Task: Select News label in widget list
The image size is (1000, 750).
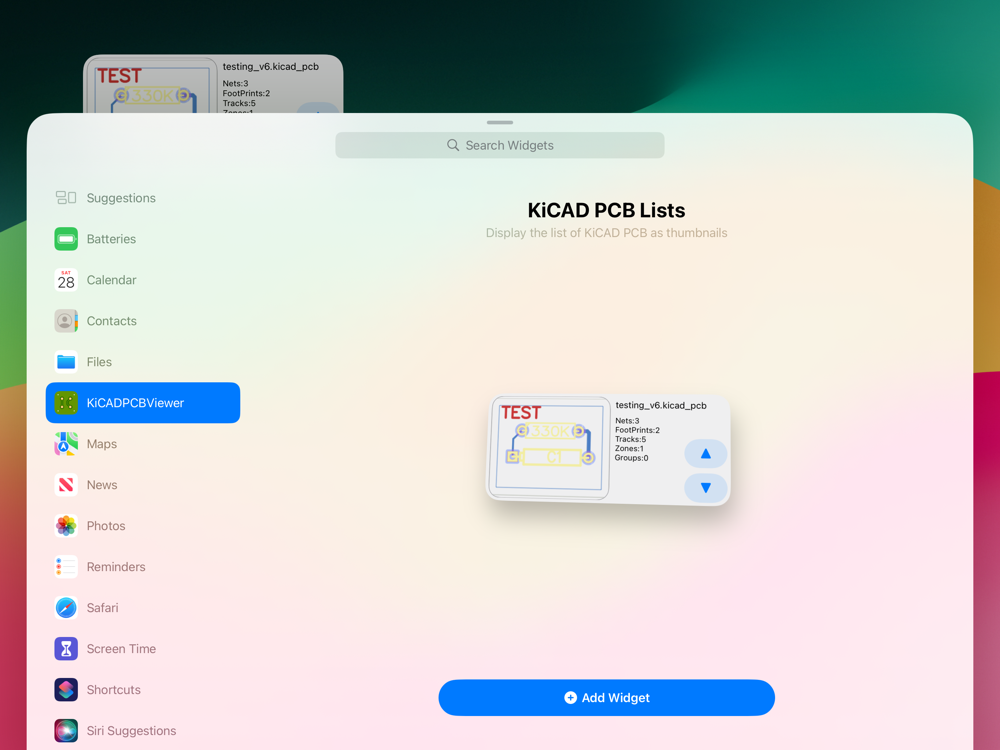Action: point(102,485)
